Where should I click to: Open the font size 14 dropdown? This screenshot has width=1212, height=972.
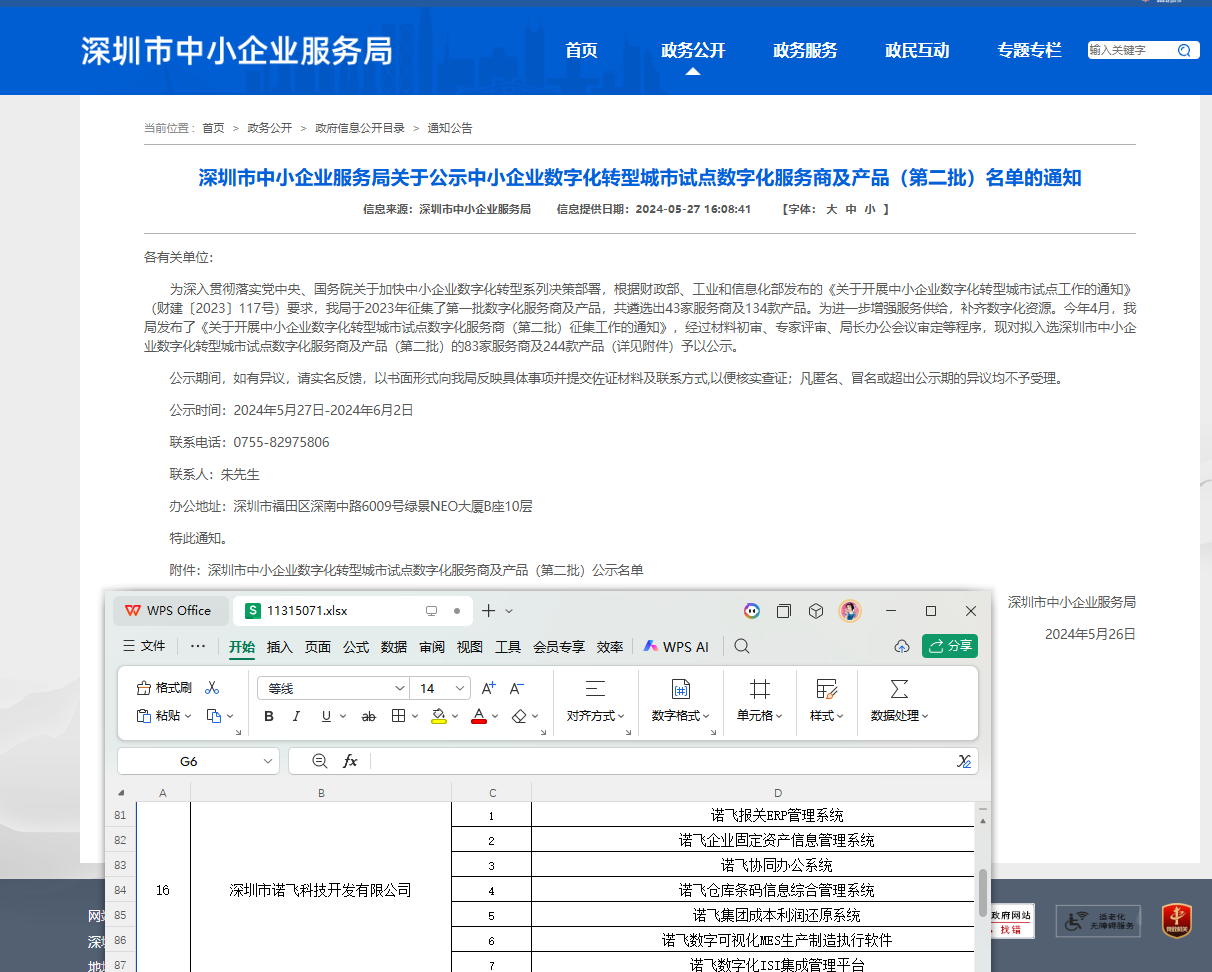(x=460, y=688)
